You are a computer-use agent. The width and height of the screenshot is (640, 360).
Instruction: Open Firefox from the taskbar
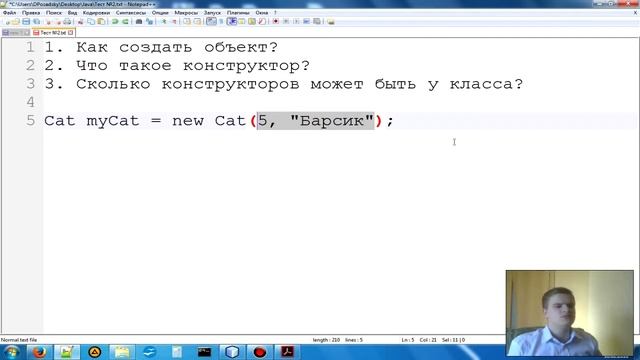click(x=39, y=352)
